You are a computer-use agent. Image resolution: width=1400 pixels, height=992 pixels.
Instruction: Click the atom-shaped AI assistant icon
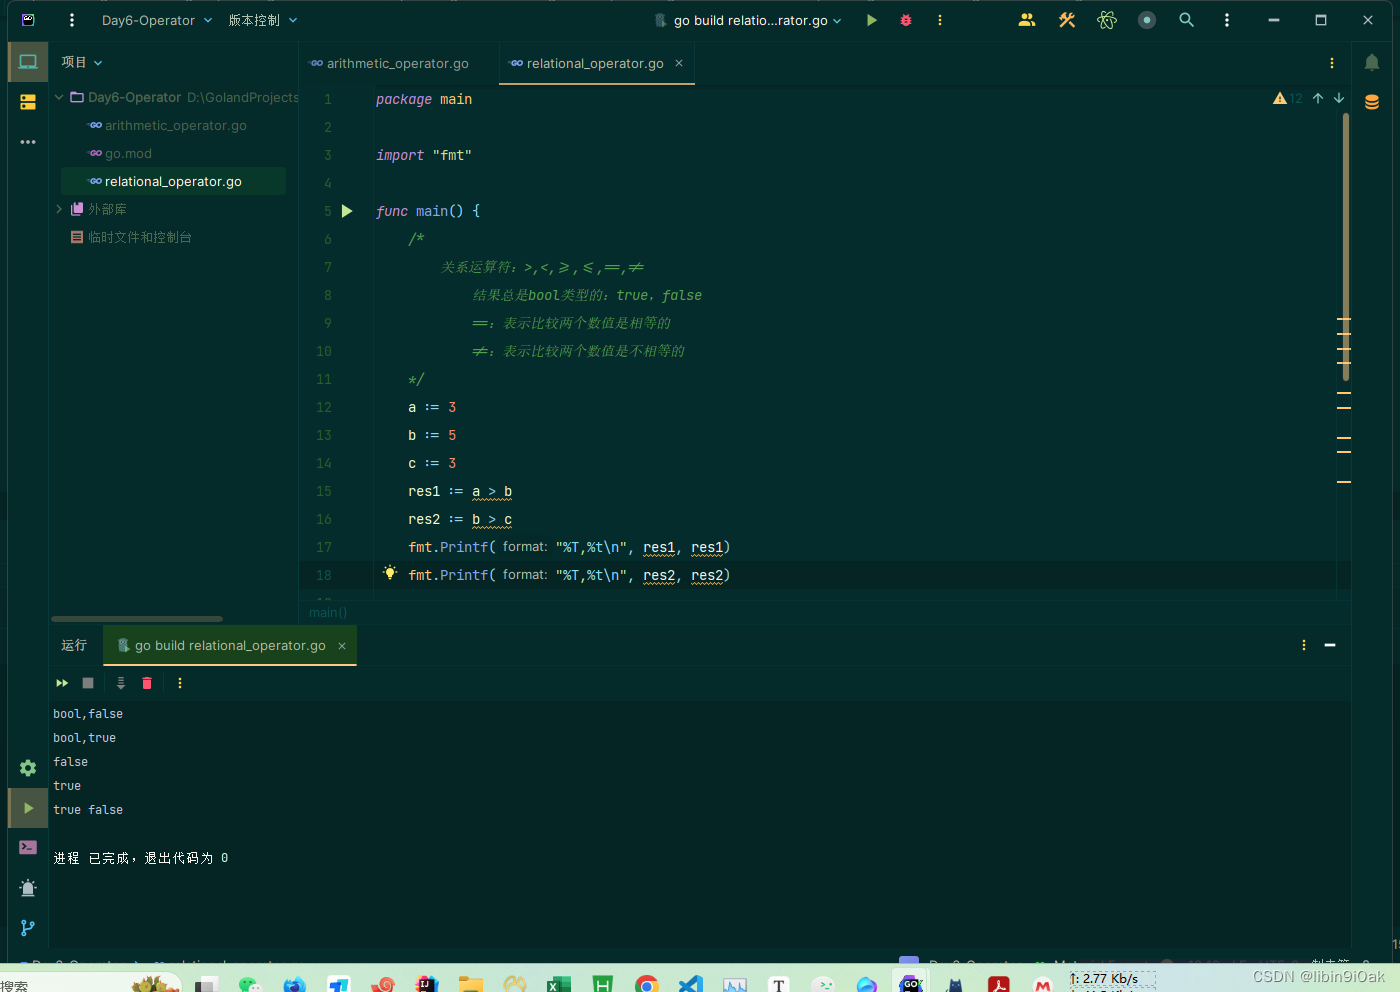[x=1107, y=20]
